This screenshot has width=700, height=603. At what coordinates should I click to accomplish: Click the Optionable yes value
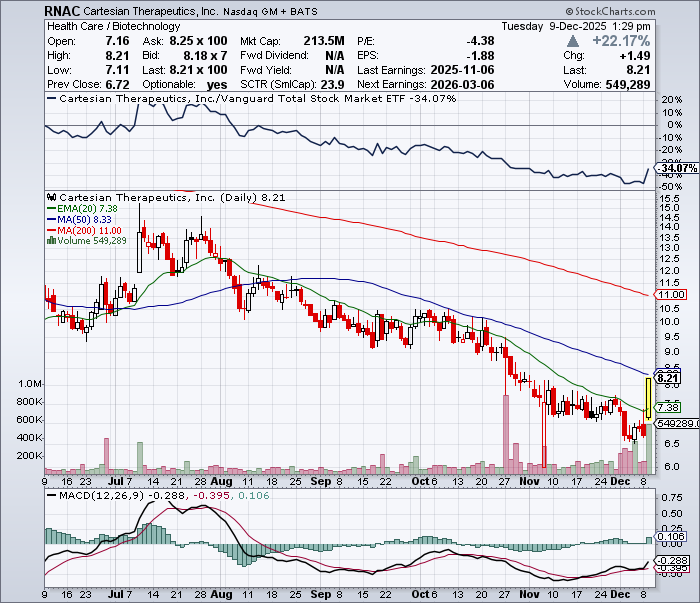(x=217, y=84)
